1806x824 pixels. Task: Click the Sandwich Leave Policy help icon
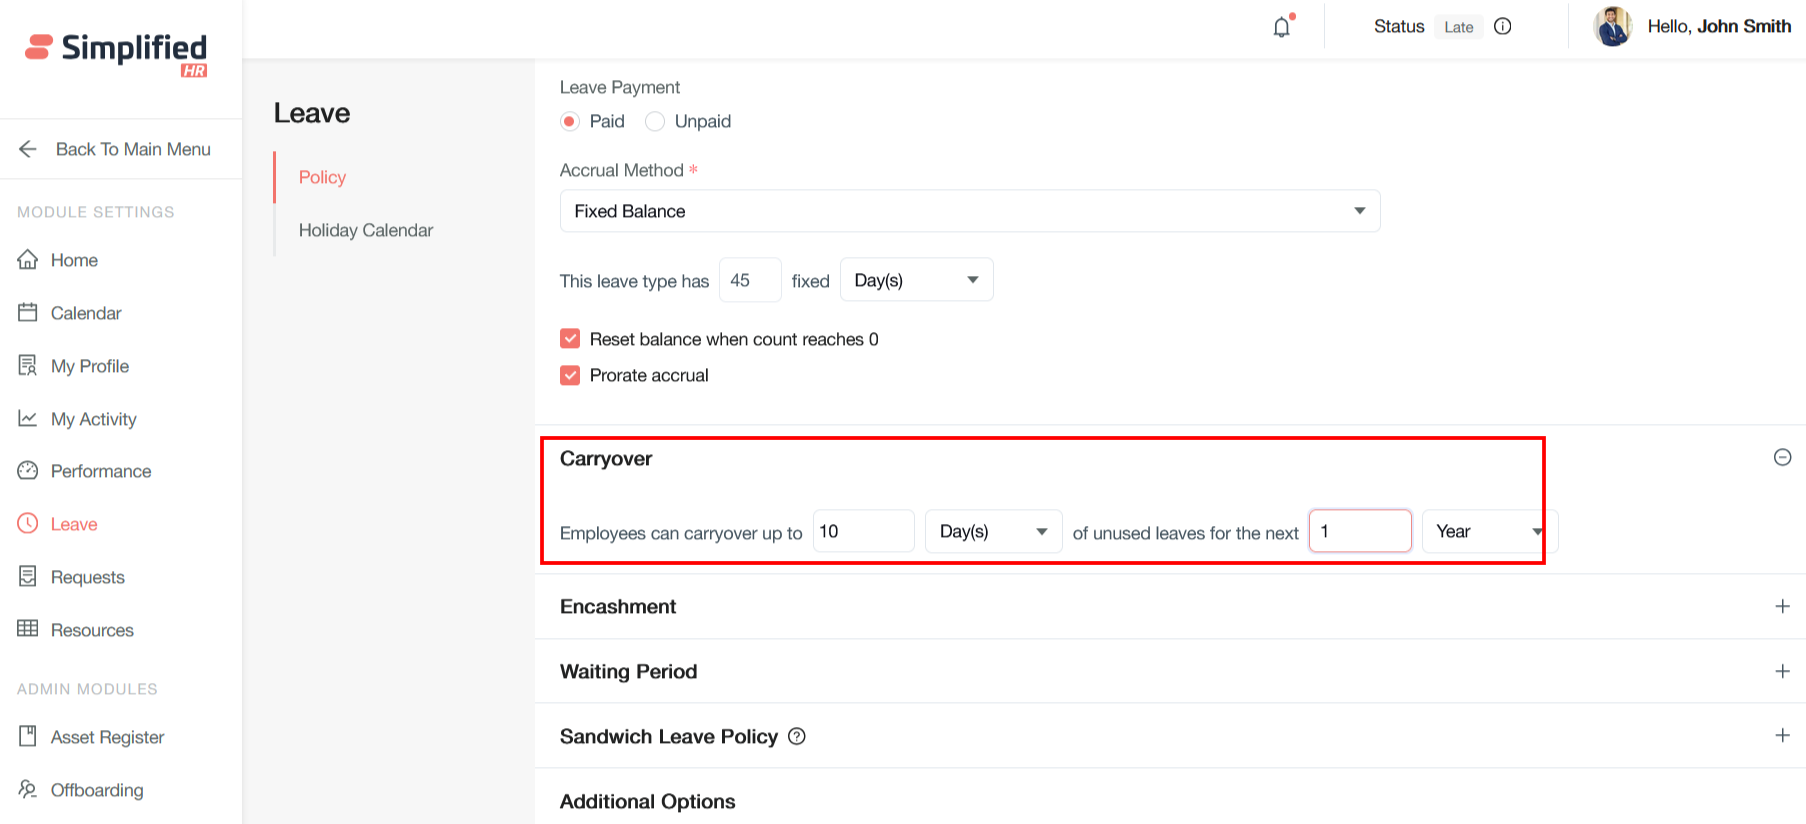[x=797, y=737]
